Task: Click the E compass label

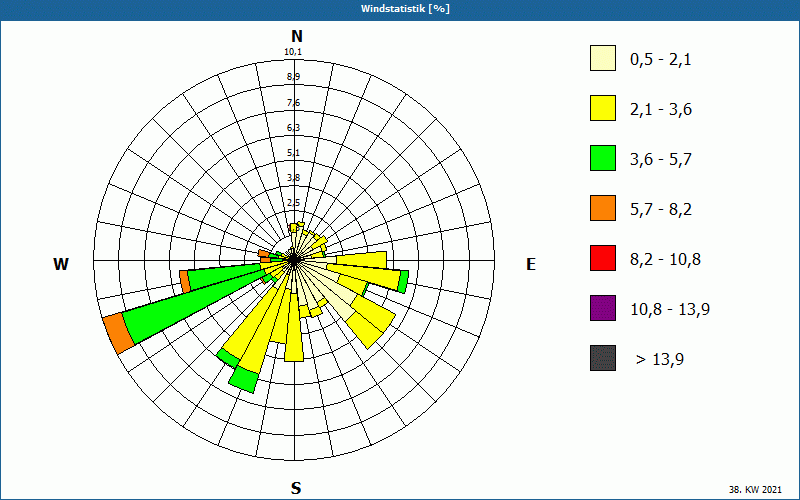Action: (531, 264)
